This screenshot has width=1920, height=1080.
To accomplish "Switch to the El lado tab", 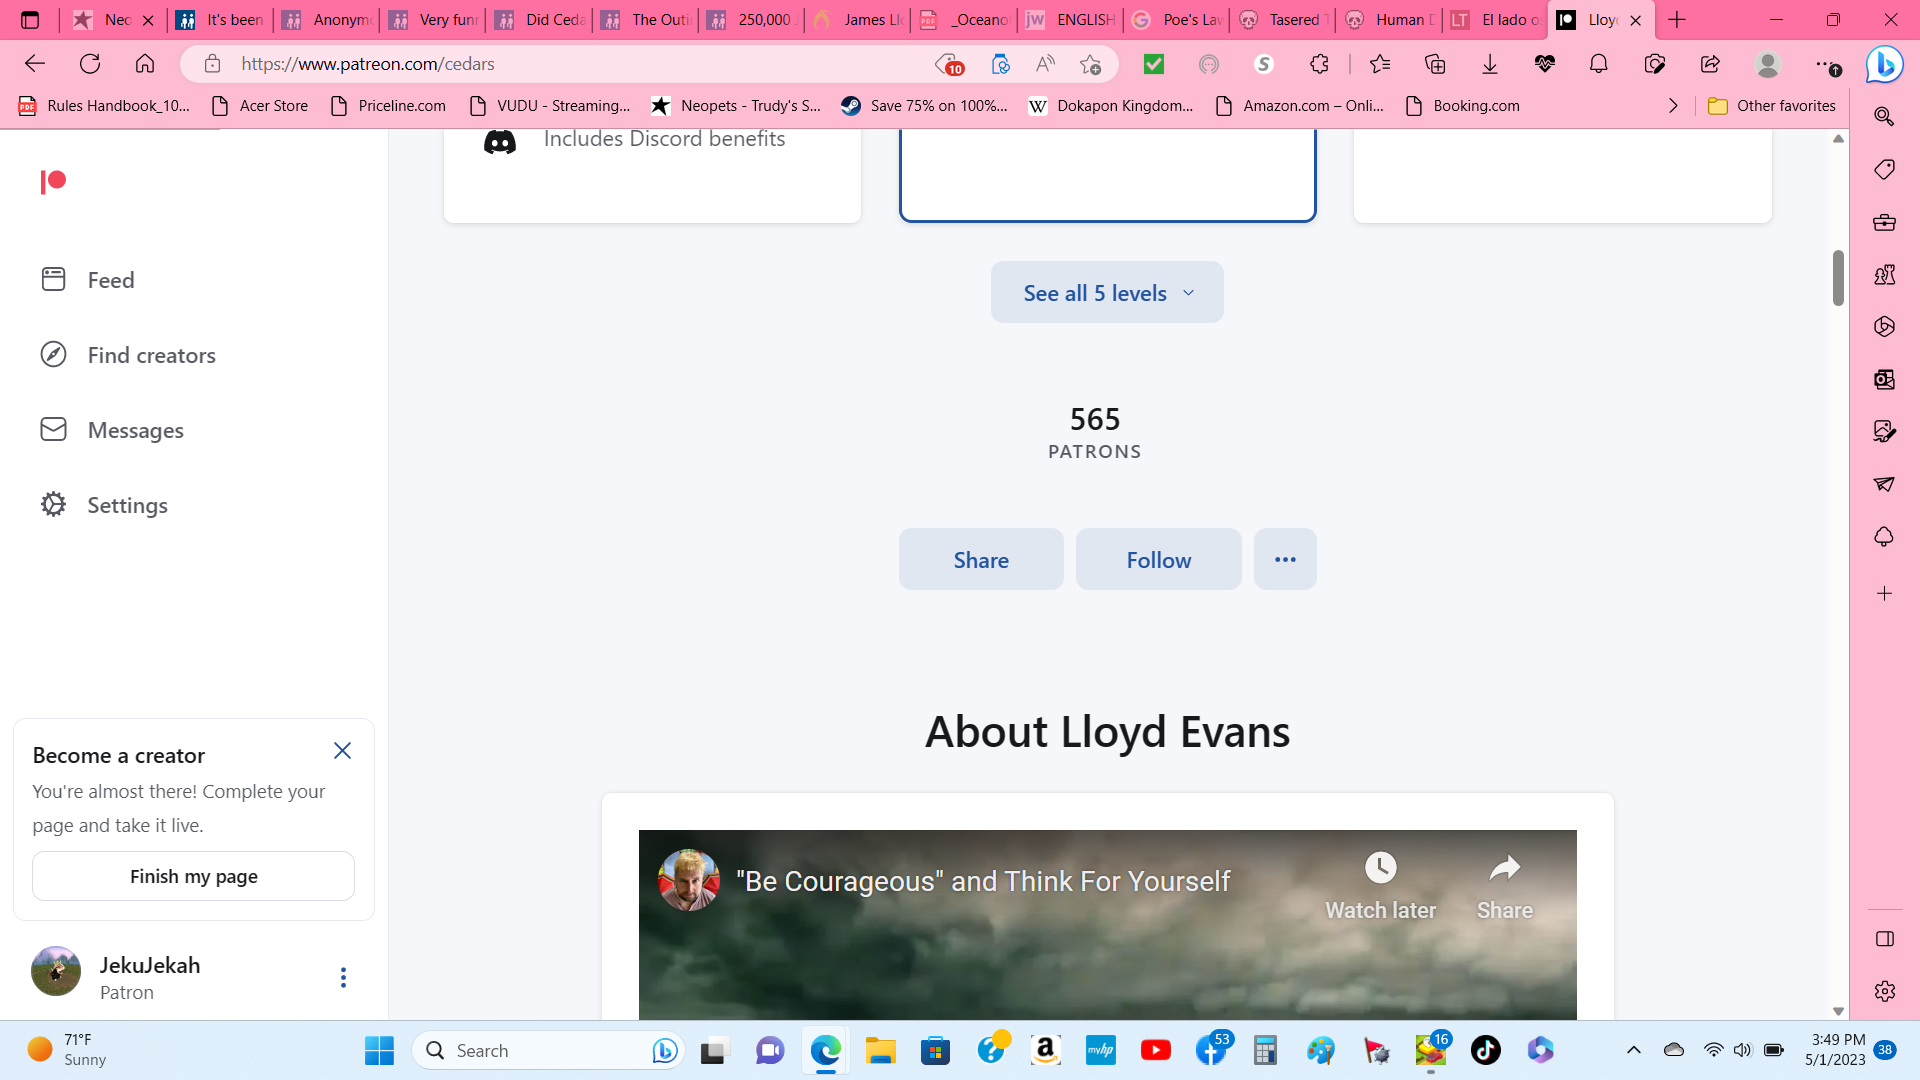I will 1496,20.
